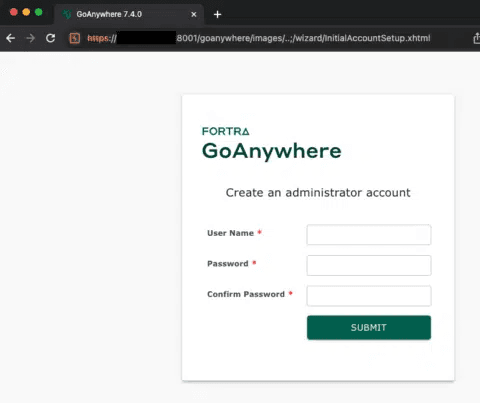
Task: Reload the GoAnywhere setup page
Action: (50, 38)
